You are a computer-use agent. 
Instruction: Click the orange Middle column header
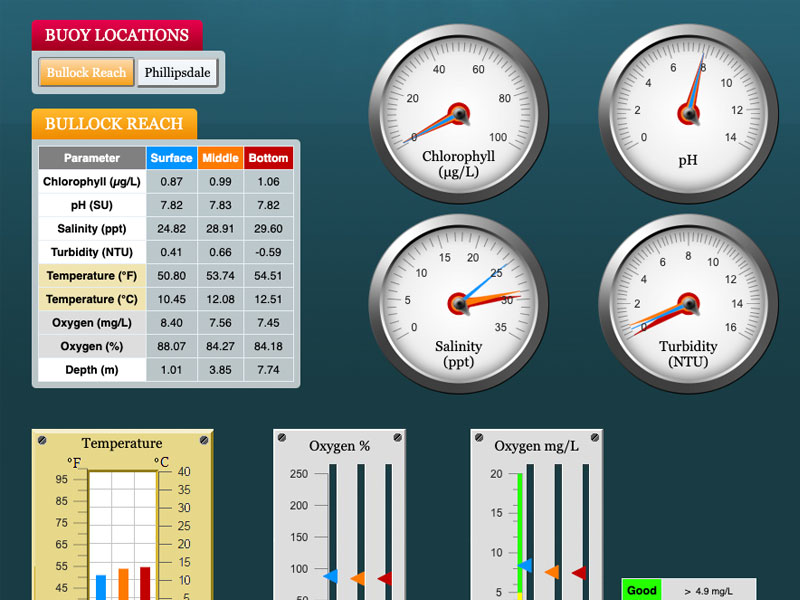(x=219, y=158)
